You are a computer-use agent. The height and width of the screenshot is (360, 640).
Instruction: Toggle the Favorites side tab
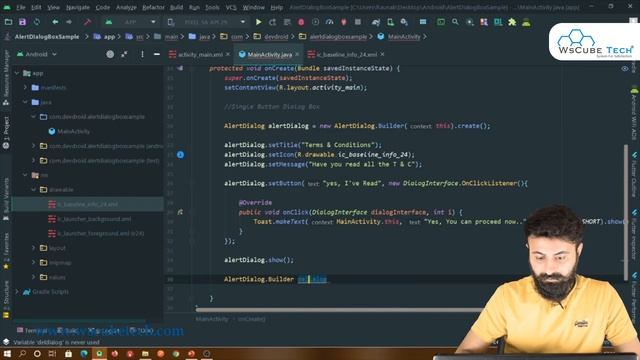coord(6,250)
